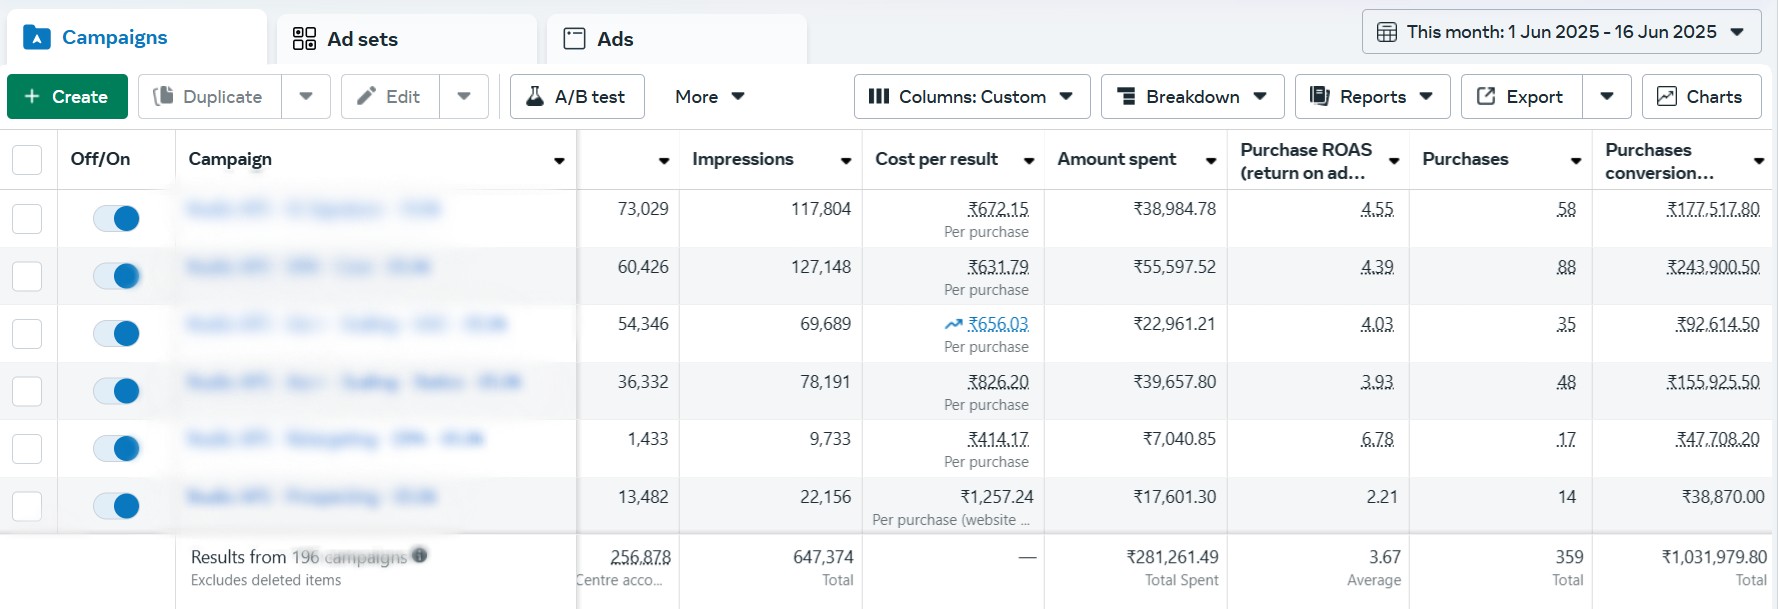
Task: Open the date range picker for This month
Action: (x=1560, y=32)
